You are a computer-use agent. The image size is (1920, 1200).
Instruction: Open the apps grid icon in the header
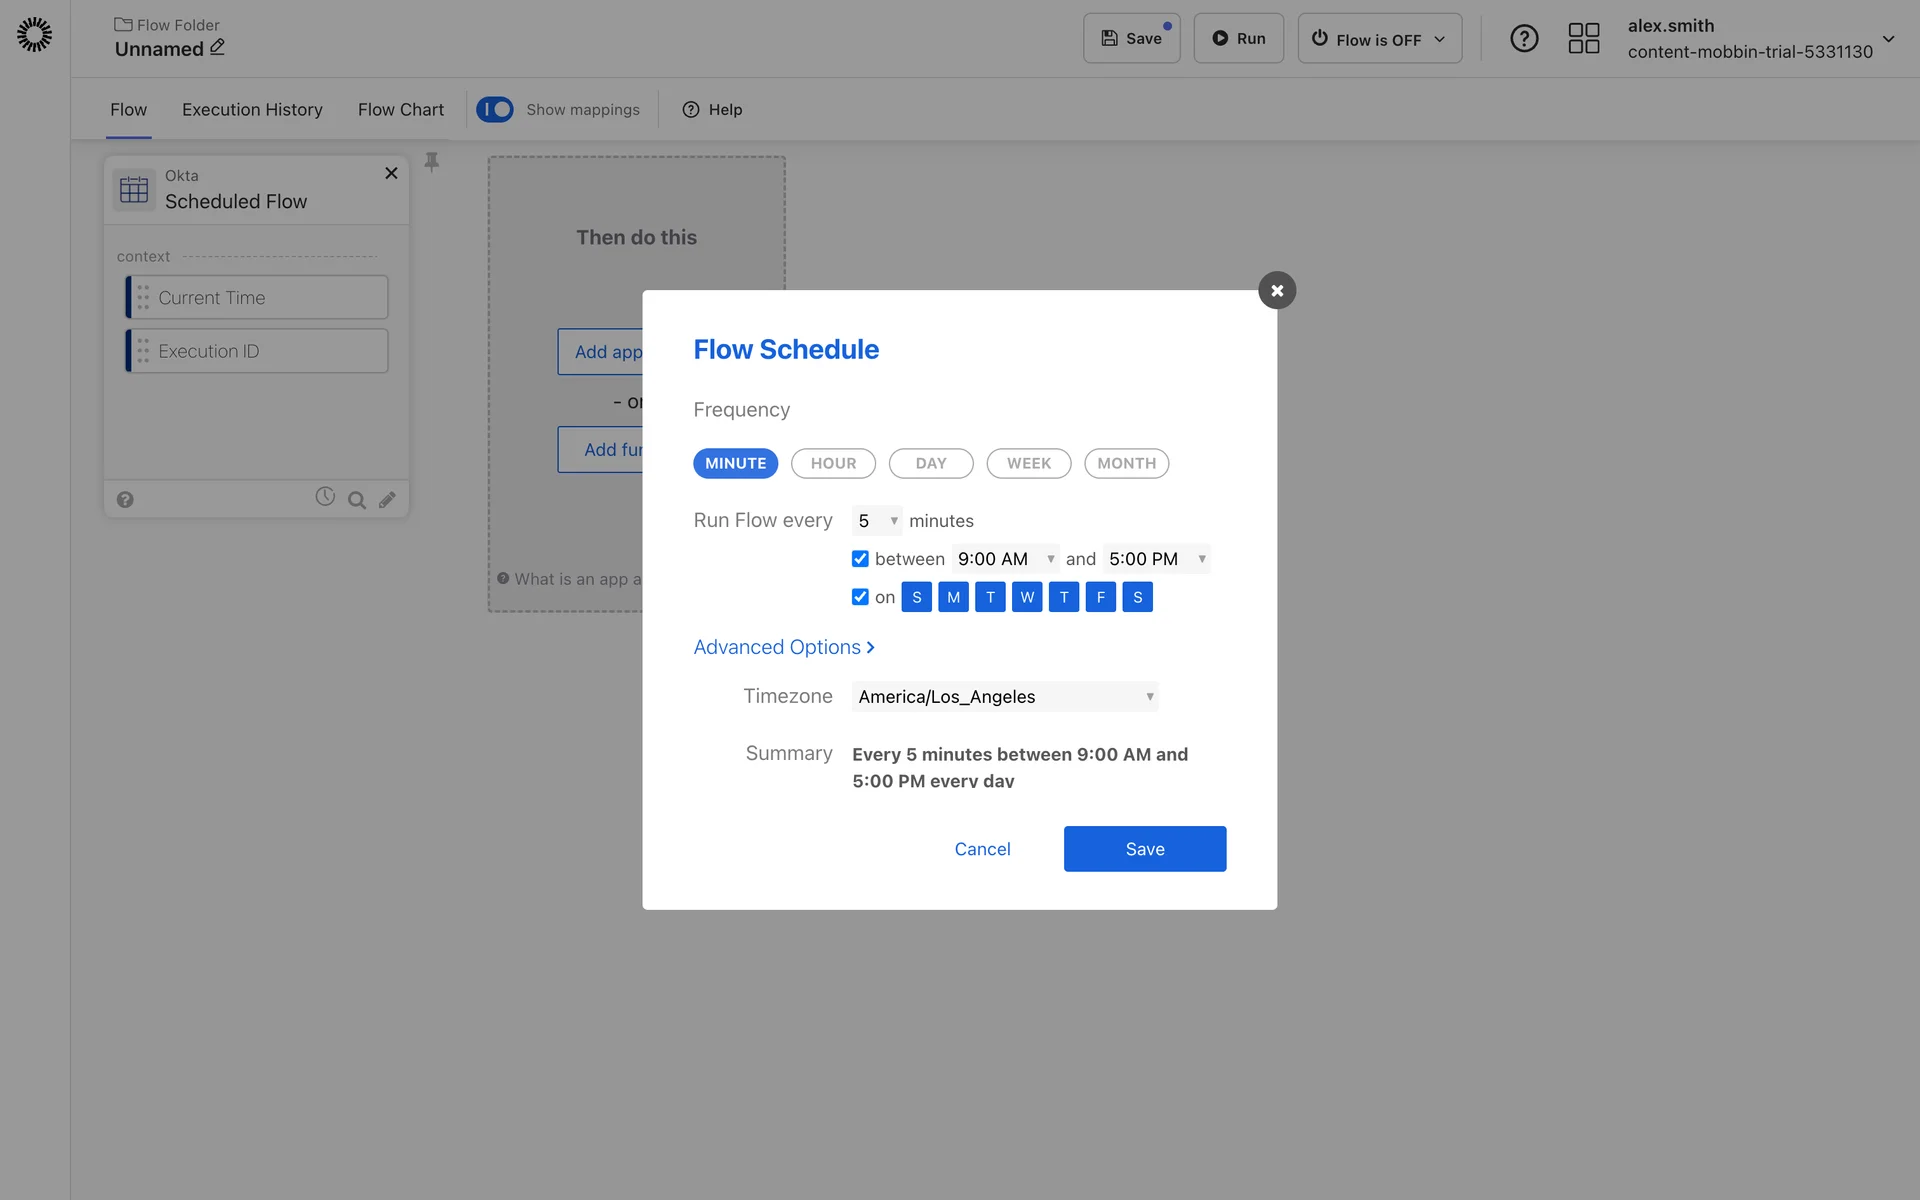[1583, 39]
